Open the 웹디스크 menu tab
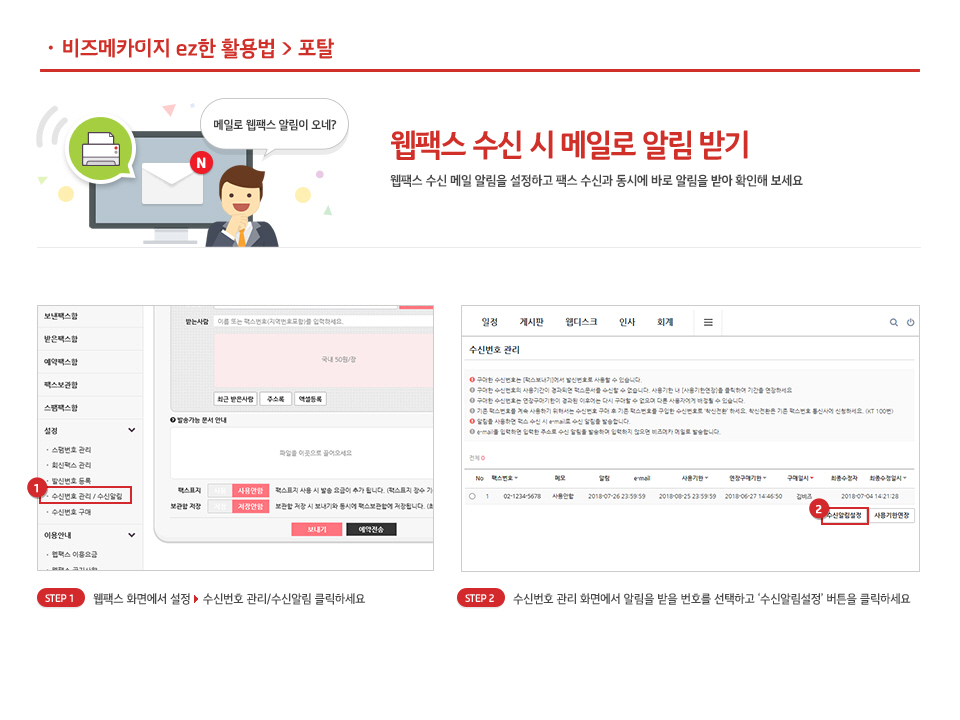 (x=581, y=322)
